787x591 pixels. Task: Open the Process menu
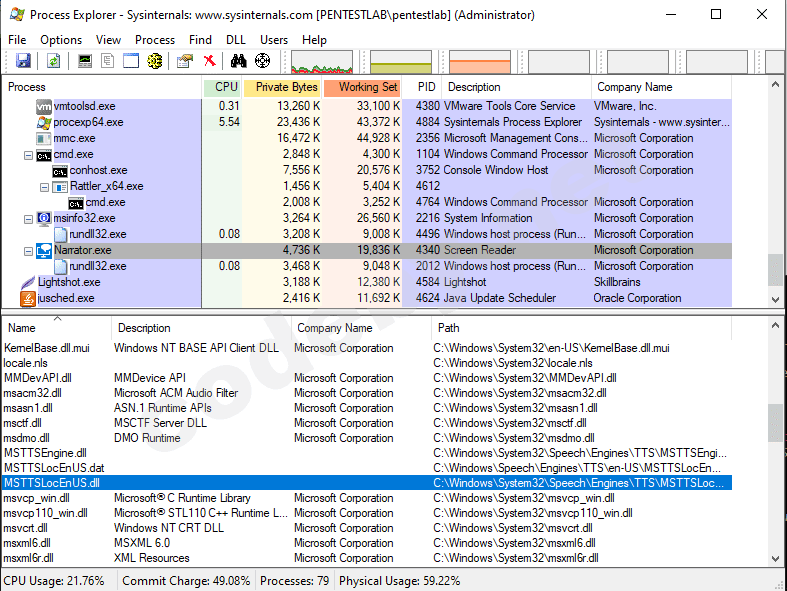[x=155, y=40]
